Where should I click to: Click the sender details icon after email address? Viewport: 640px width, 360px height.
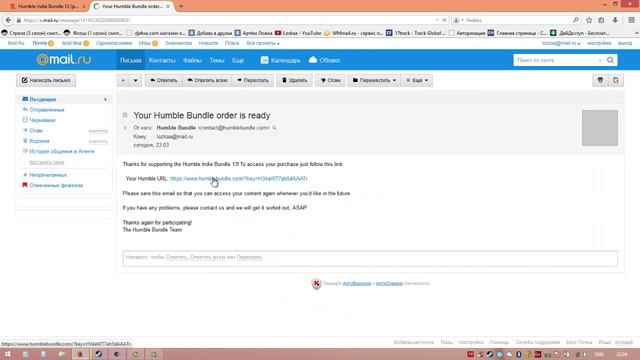point(274,128)
